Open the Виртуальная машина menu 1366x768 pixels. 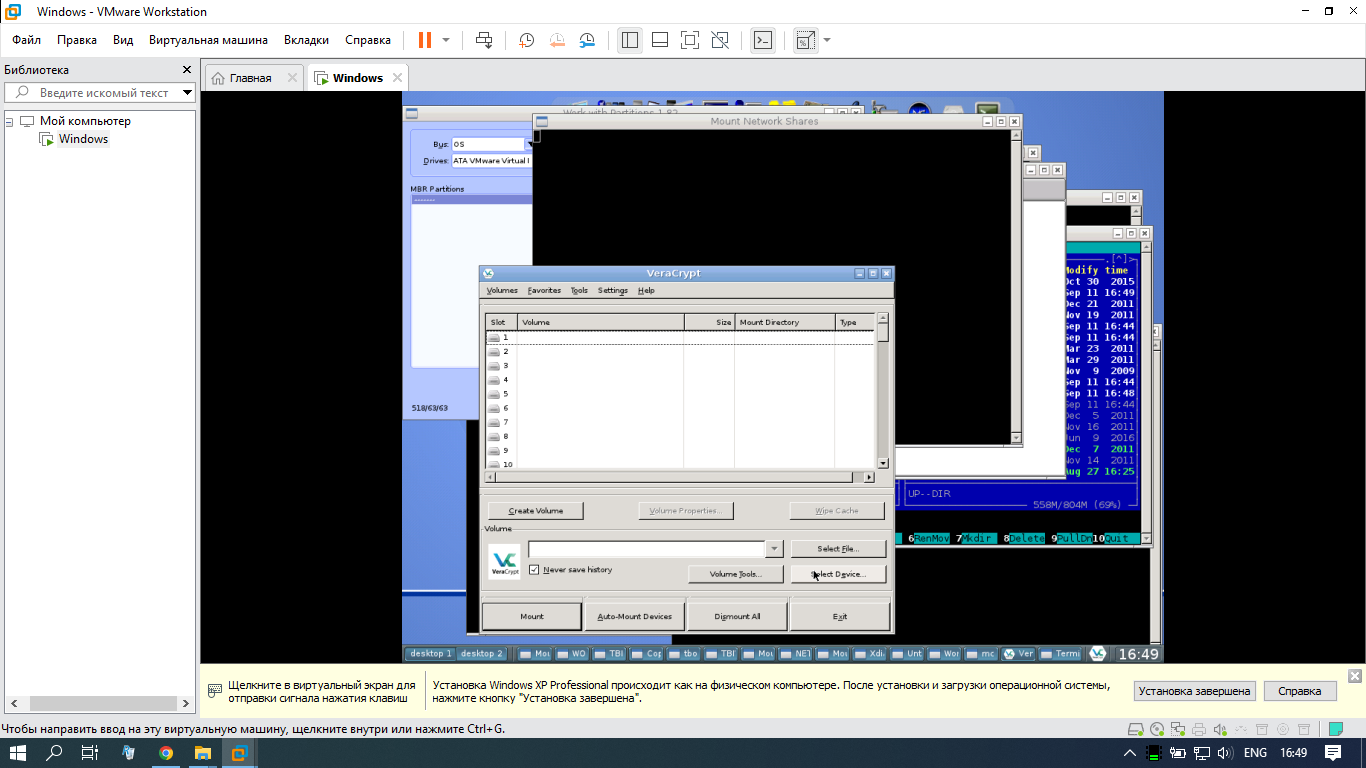click(208, 40)
